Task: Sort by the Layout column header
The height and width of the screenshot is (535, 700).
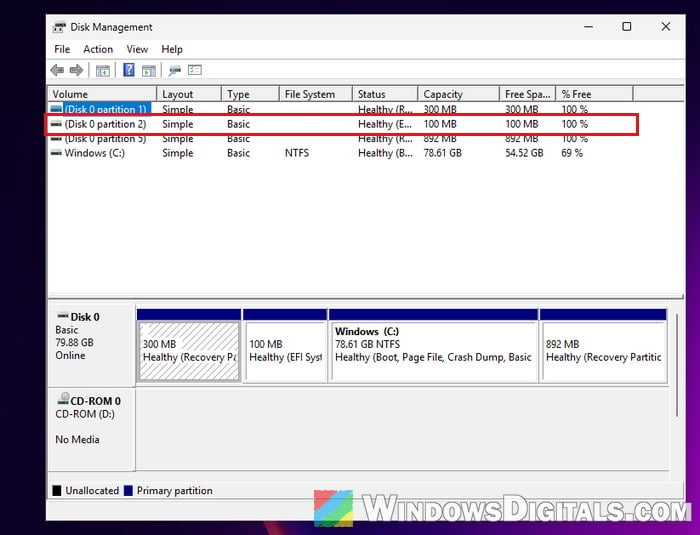Action: pos(189,94)
